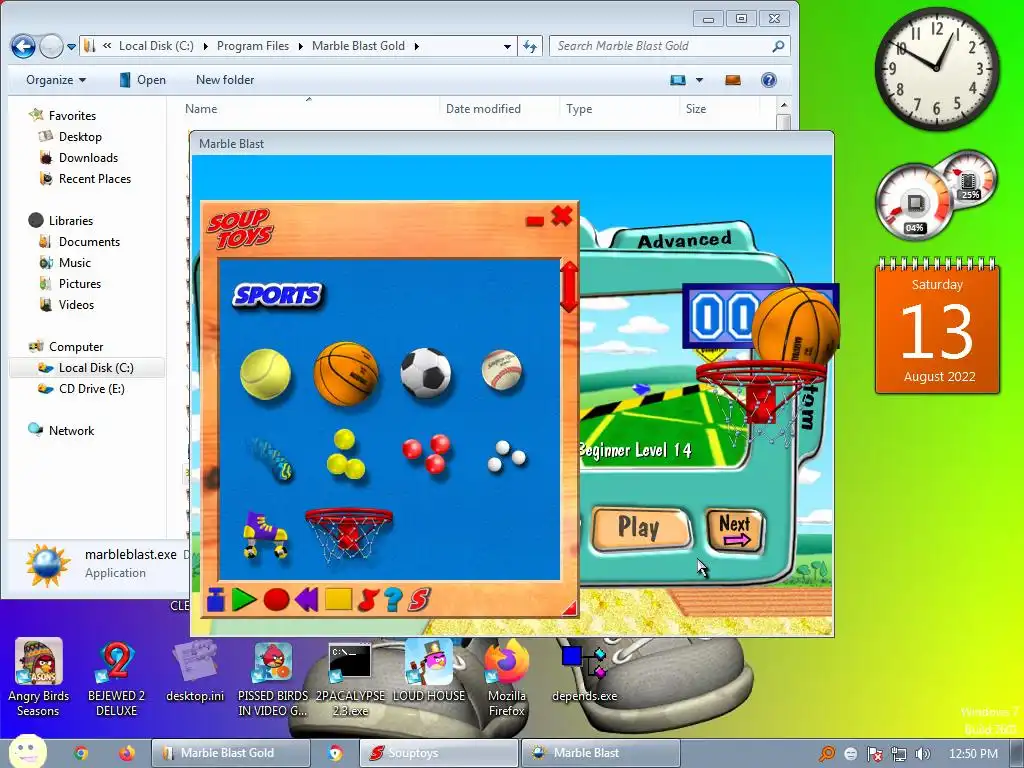The width and height of the screenshot is (1024, 768).
Task: Expand the address bar history dropdown
Action: (507, 46)
